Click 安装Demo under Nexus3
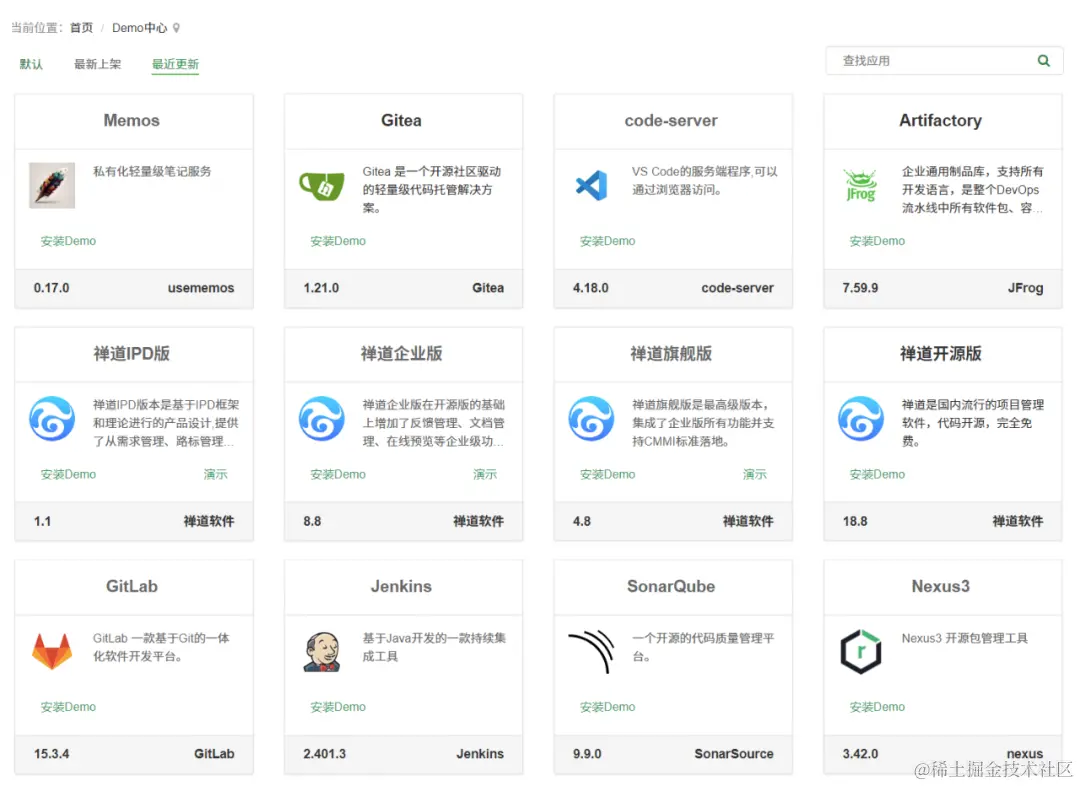Image resolution: width=1080 pixels, height=786 pixels. (876, 707)
